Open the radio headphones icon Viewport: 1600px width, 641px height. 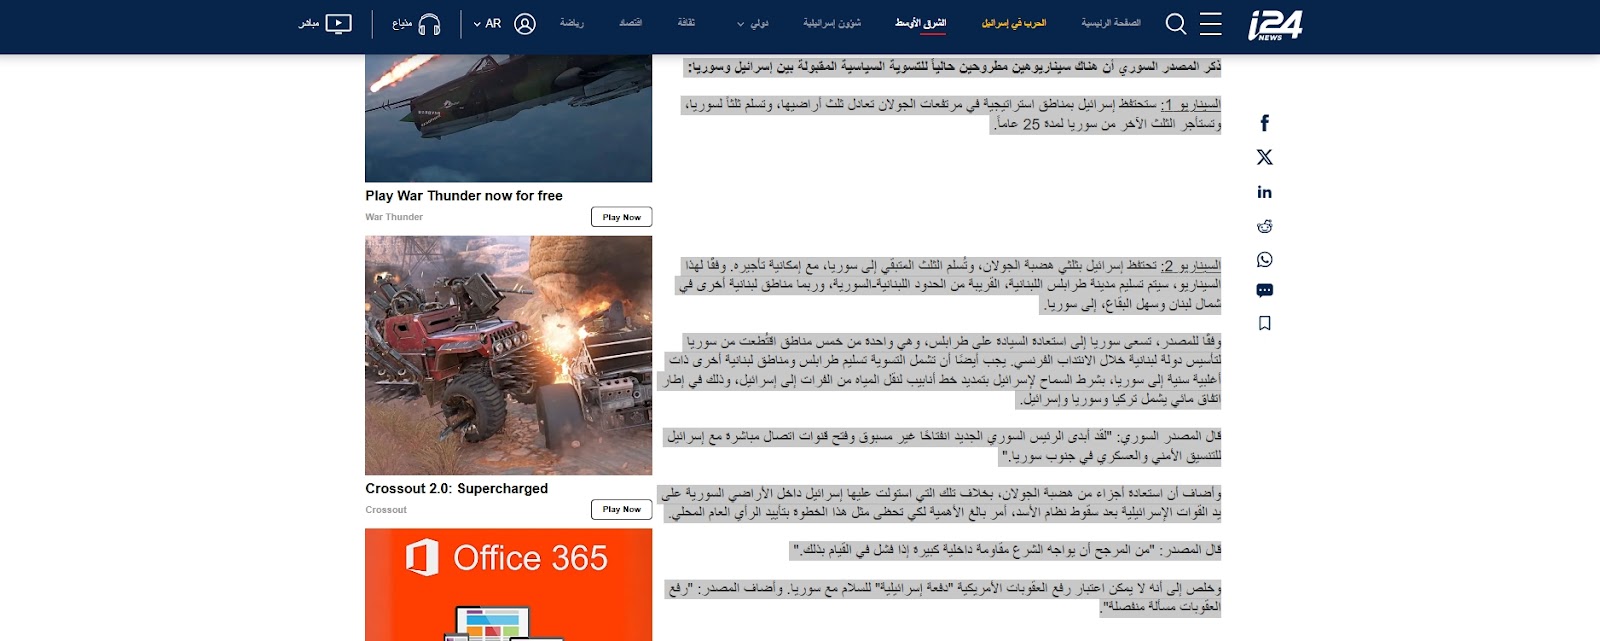click(429, 24)
